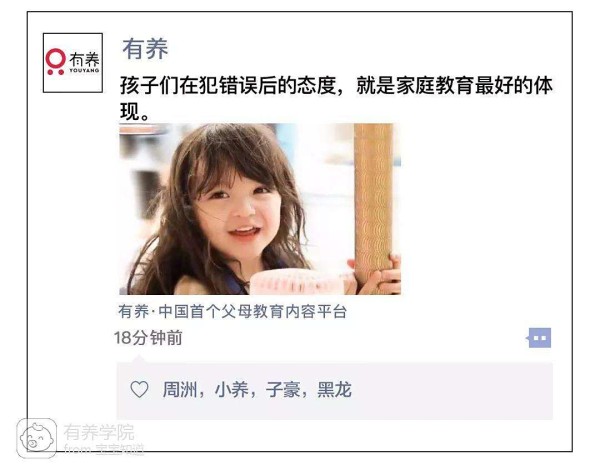Click the heart icon in likes bar

click(139, 390)
